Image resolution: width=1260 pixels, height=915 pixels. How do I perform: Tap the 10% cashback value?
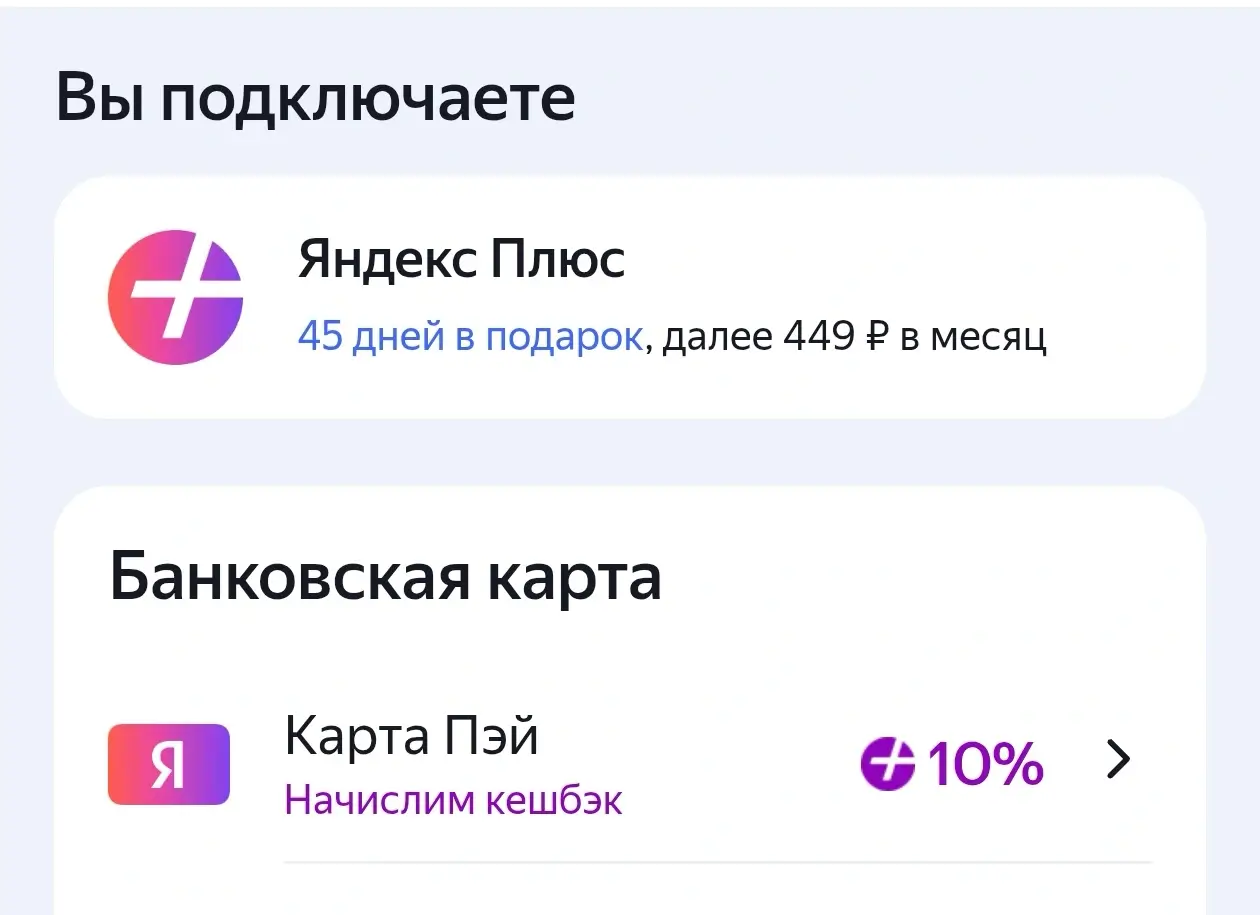985,764
